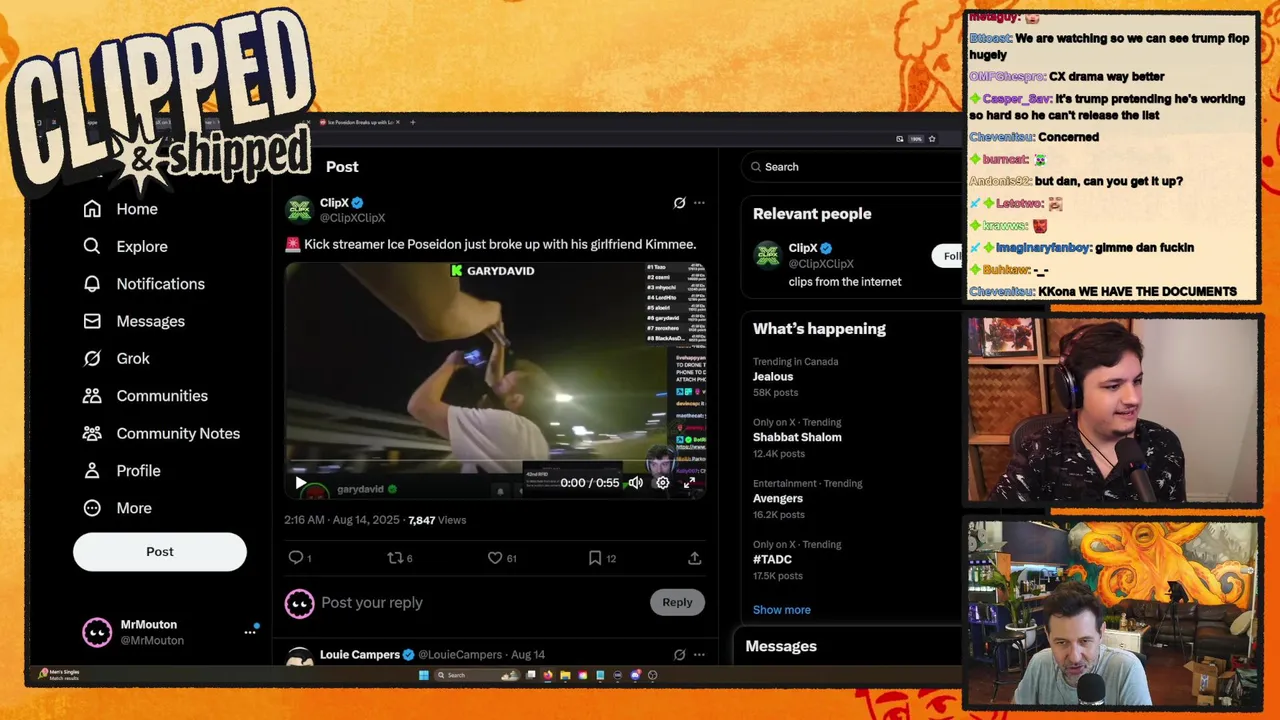Click the MrMouton profile avatar
The height and width of the screenshot is (720, 1280).
click(97, 632)
